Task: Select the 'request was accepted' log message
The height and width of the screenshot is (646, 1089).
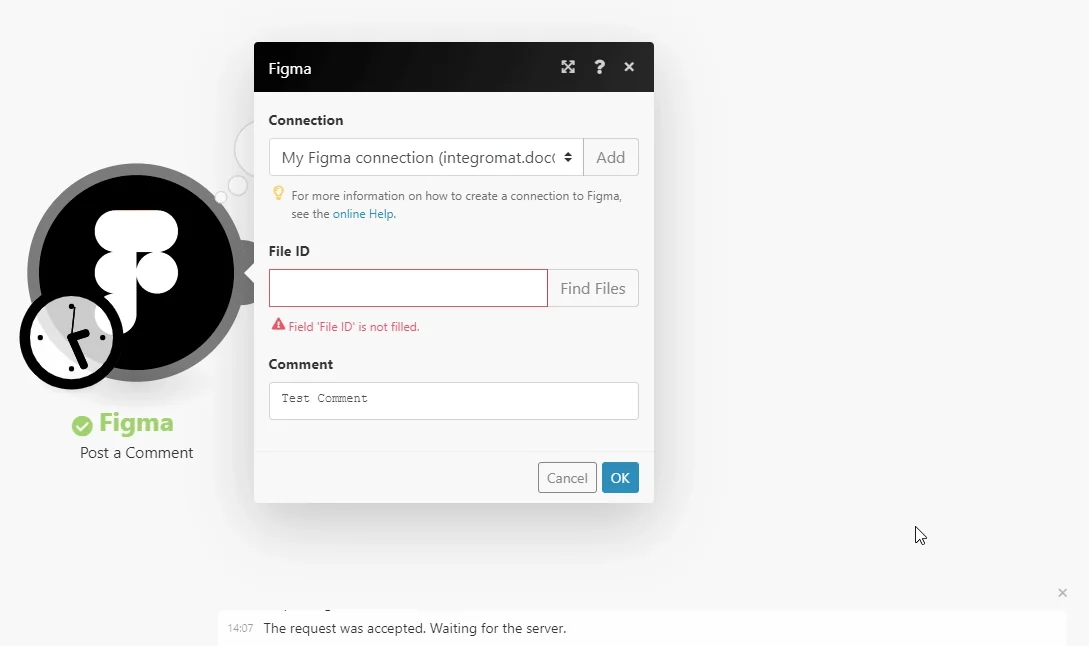Action: [x=415, y=629]
